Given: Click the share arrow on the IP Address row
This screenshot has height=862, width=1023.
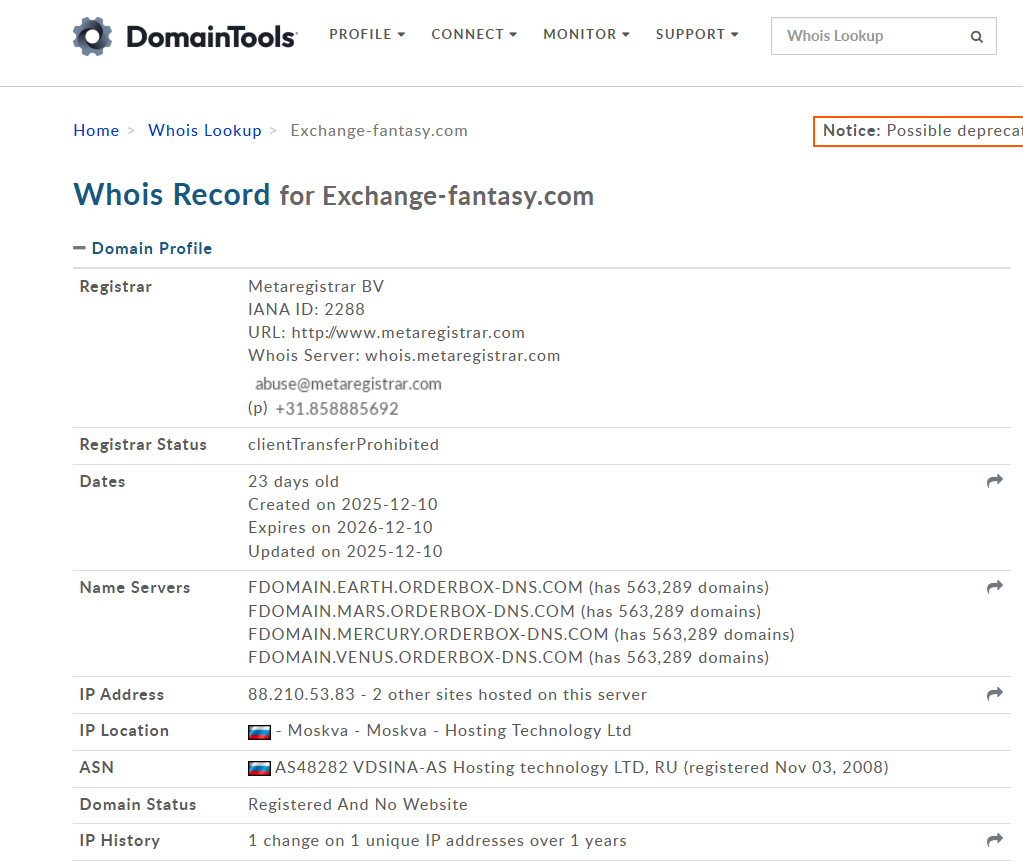Looking at the screenshot, I should [994, 693].
